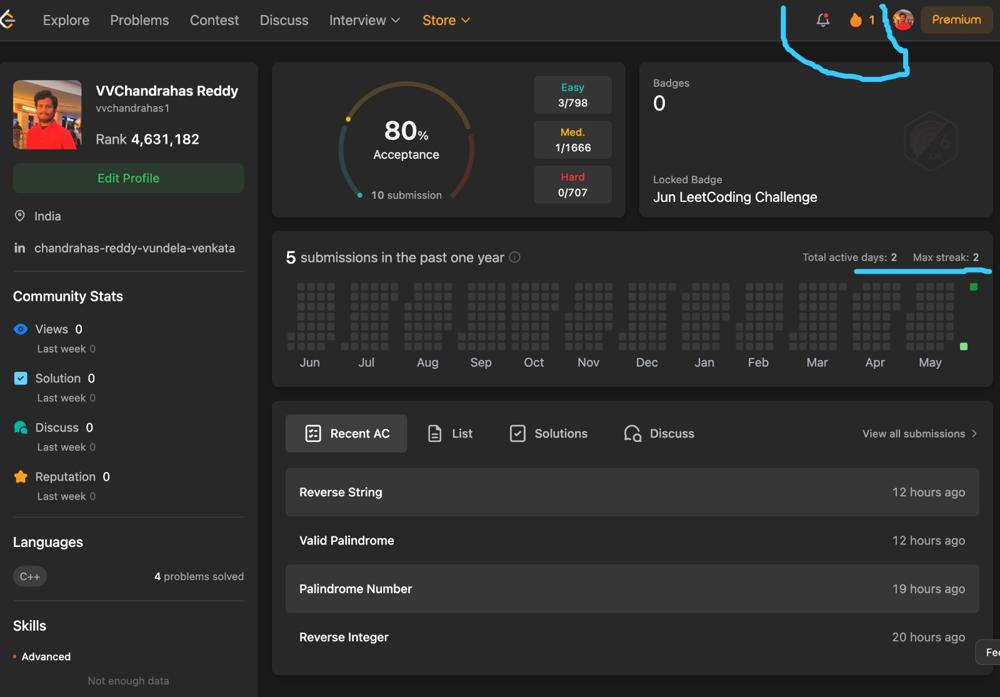
Task: Click the locked Jun LeetCoding badge icon
Action: click(x=930, y=142)
